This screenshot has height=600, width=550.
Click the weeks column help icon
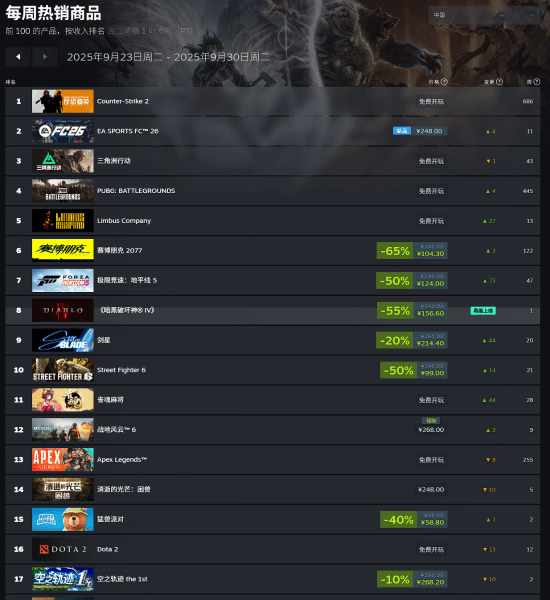coord(537,82)
